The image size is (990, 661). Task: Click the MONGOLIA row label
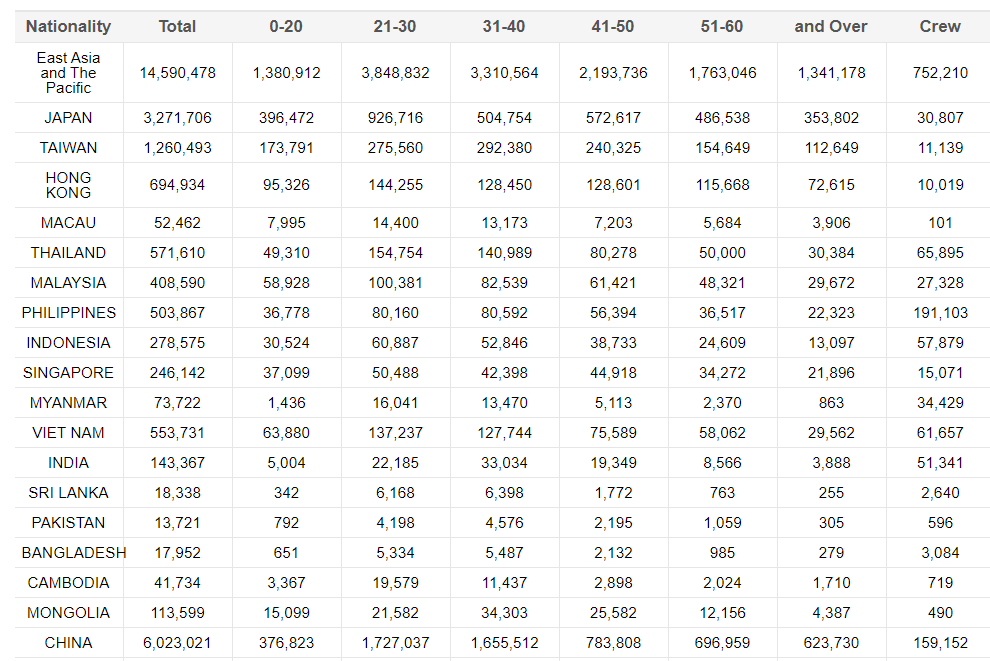click(68, 613)
